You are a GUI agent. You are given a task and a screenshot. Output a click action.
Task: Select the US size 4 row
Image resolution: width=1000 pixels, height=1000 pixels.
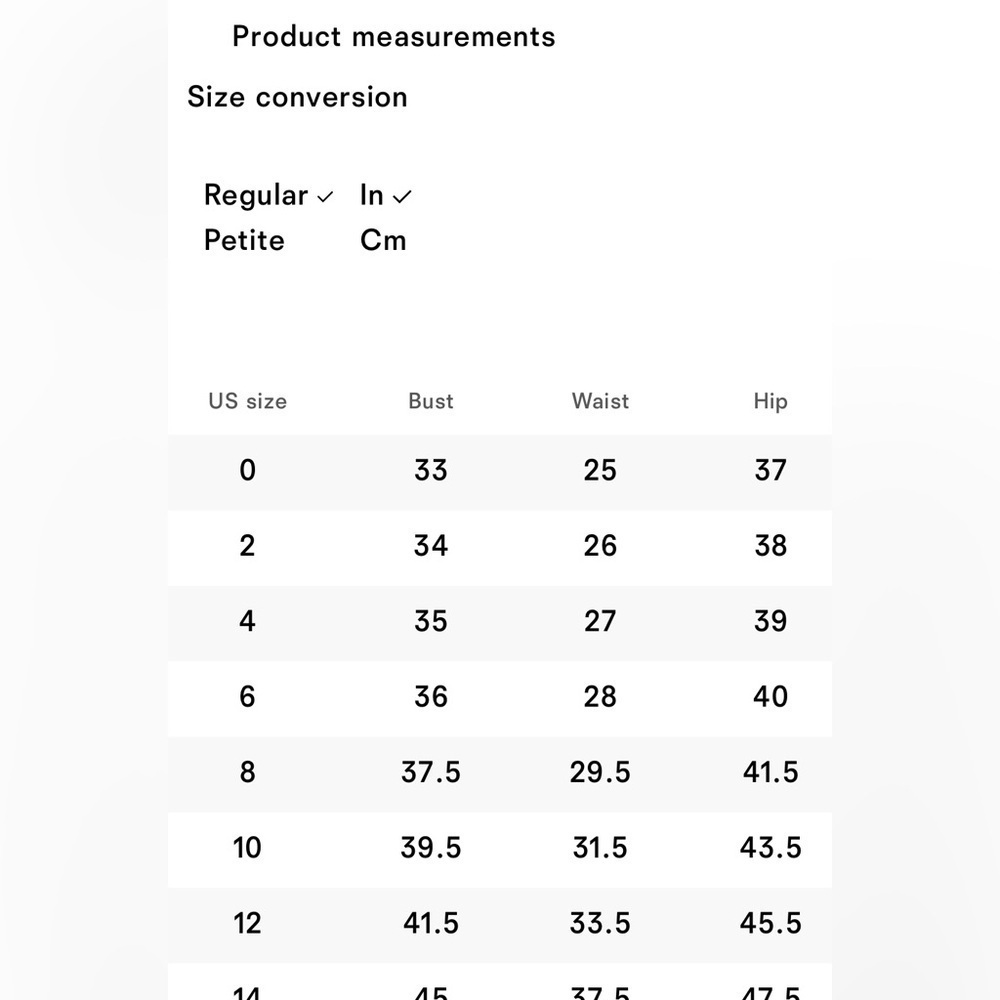click(x=500, y=623)
